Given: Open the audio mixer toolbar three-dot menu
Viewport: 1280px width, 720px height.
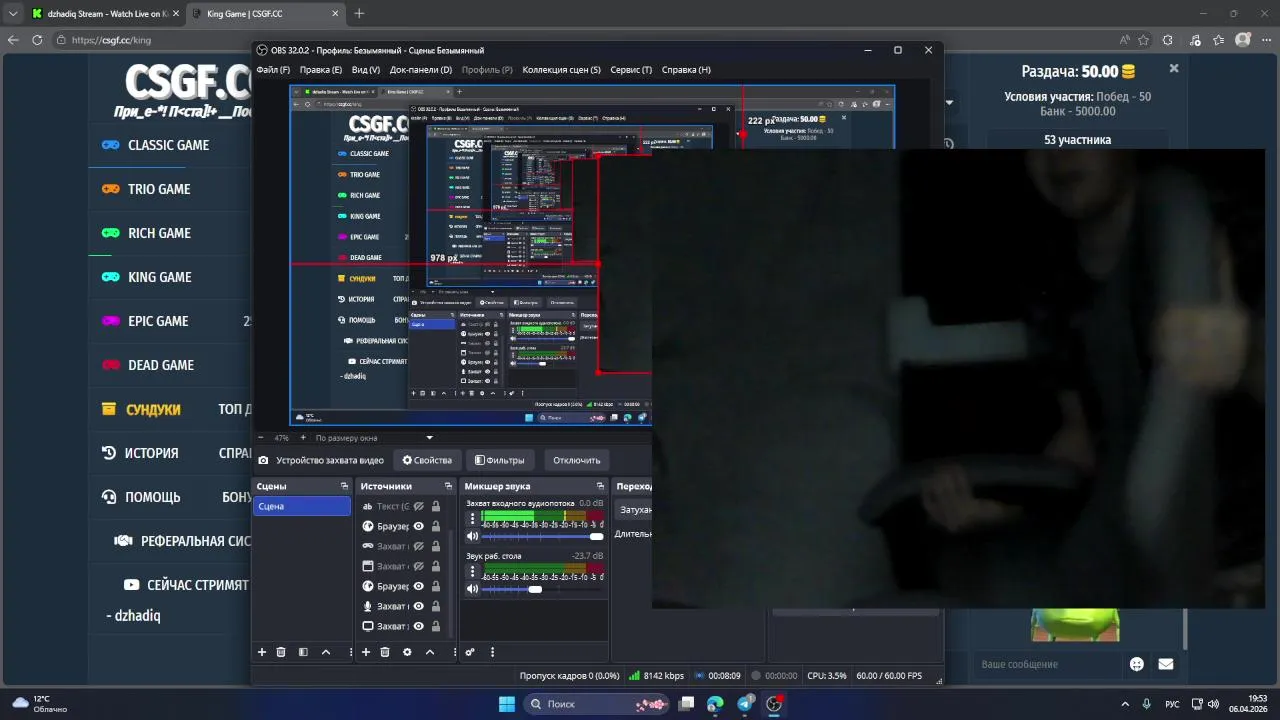Looking at the screenshot, I should click(x=492, y=652).
